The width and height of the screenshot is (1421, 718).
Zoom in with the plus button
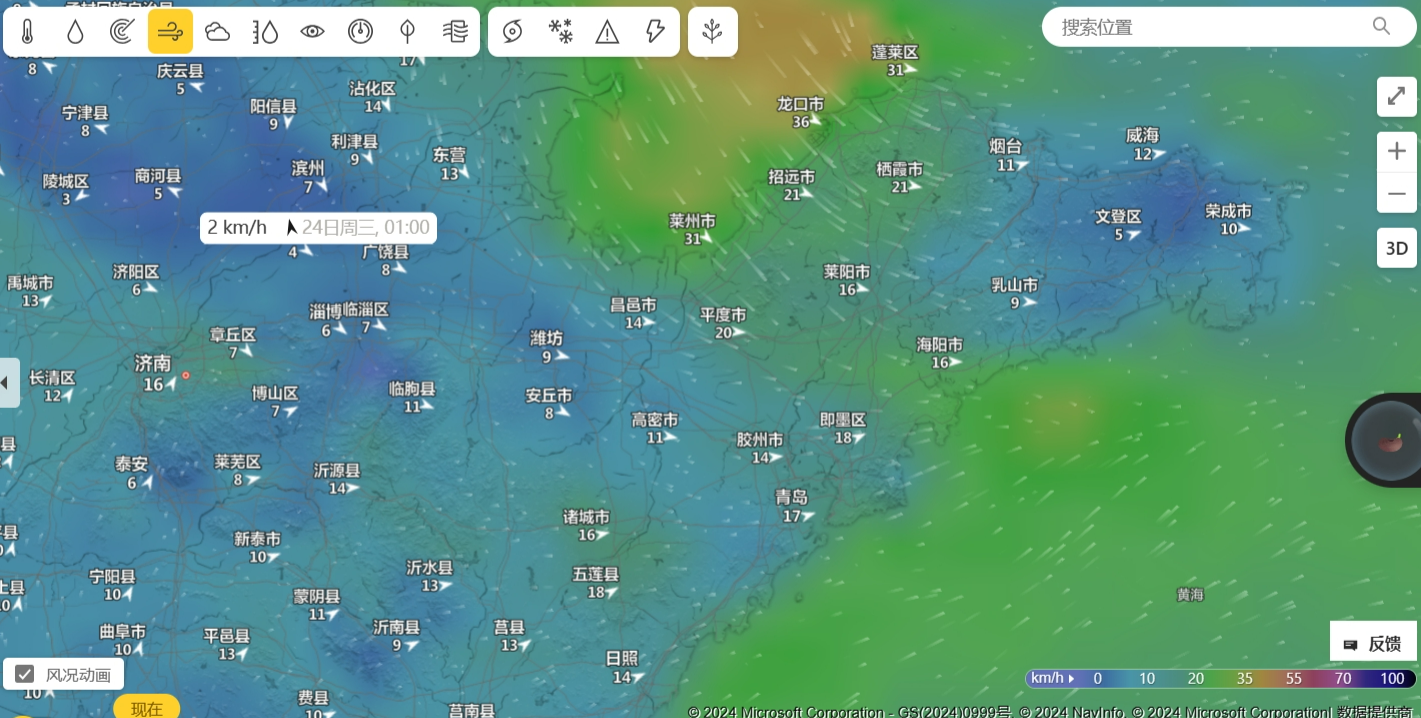click(x=1397, y=152)
